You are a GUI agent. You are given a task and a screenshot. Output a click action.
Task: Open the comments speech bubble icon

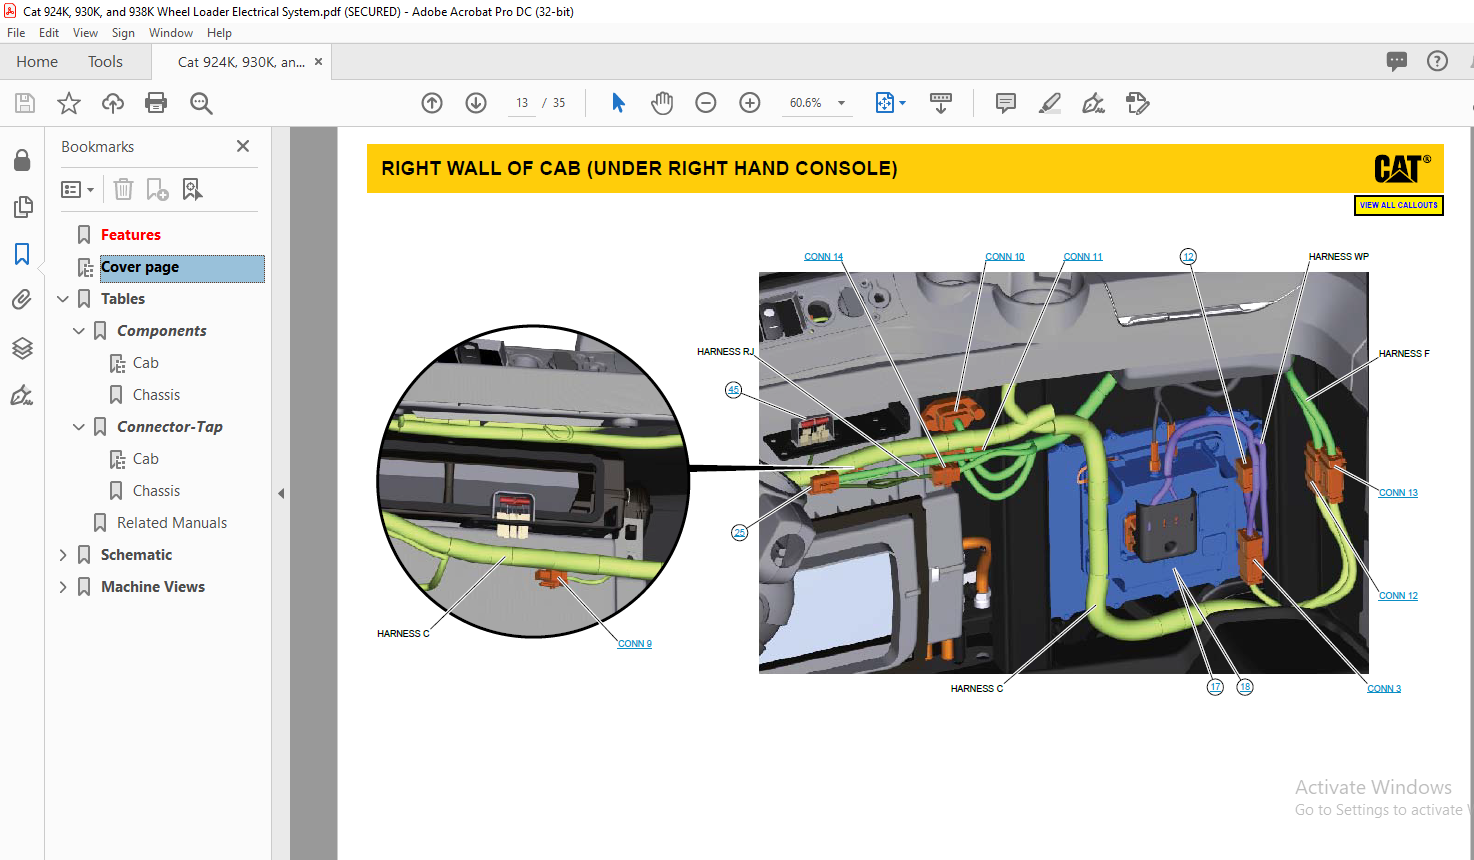(x=1397, y=61)
